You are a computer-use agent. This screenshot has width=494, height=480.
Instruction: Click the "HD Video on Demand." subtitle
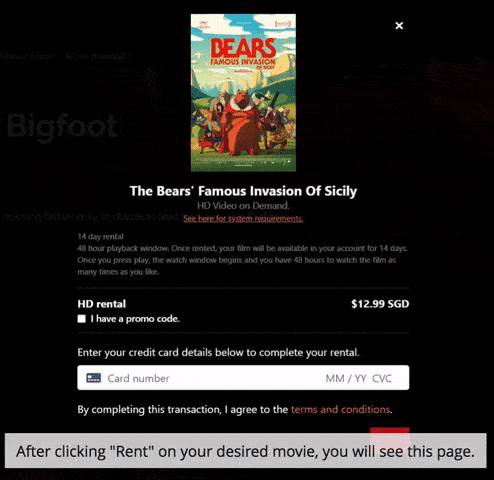243,205
